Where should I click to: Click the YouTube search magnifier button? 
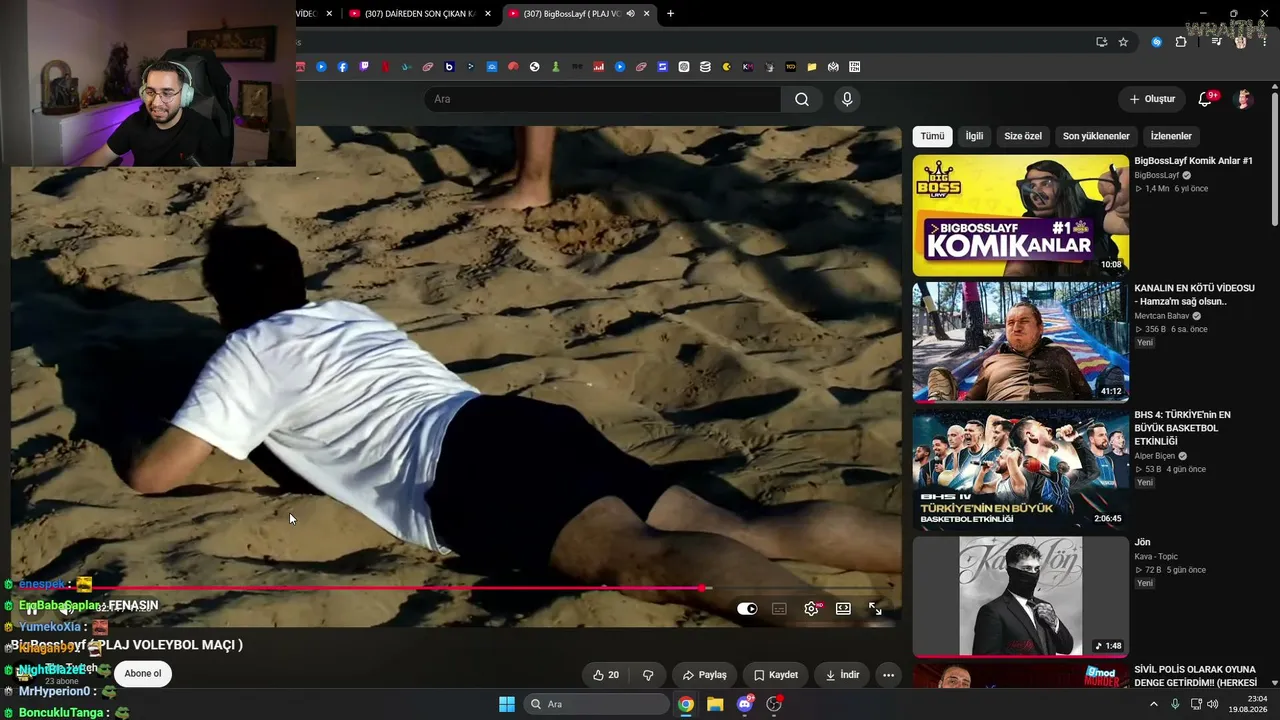click(802, 99)
